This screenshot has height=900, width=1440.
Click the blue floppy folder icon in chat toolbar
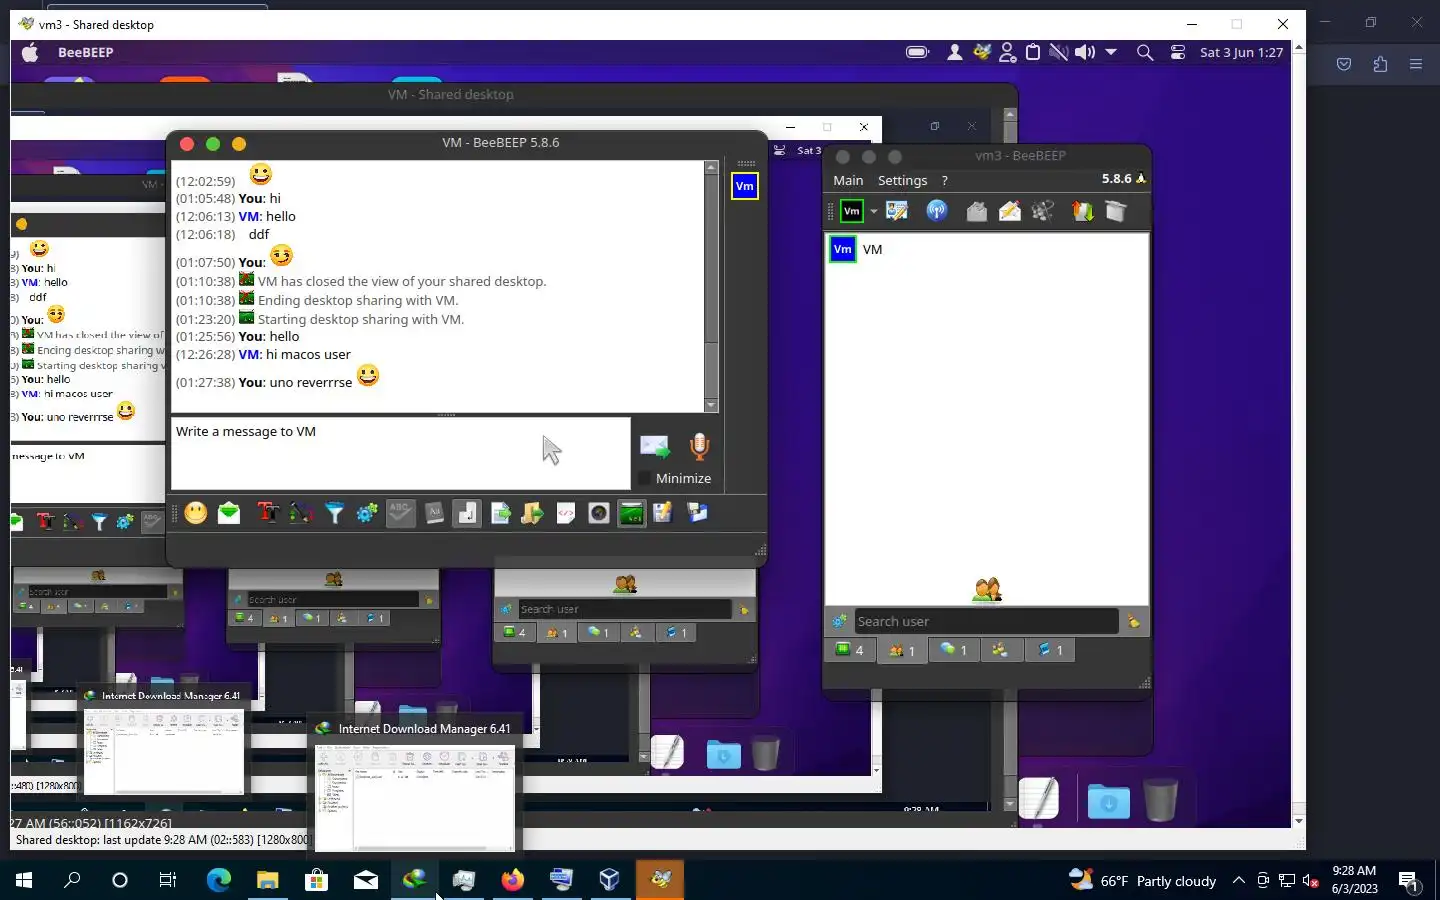point(697,513)
